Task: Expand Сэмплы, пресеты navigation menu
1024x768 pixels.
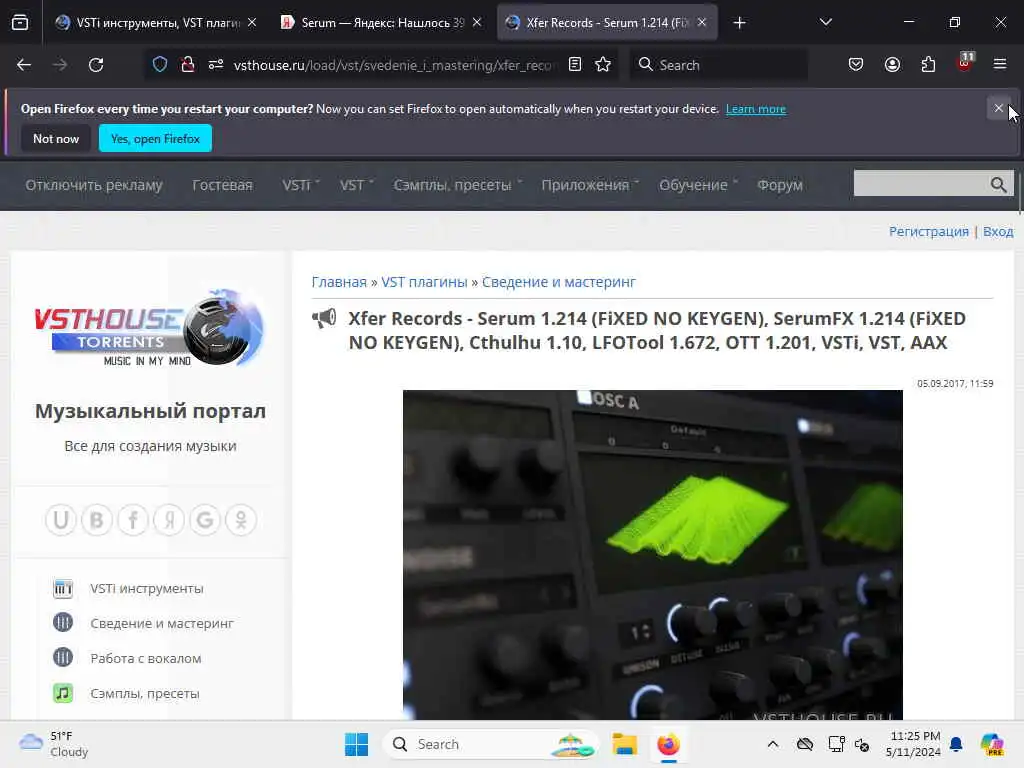Action: pos(458,185)
